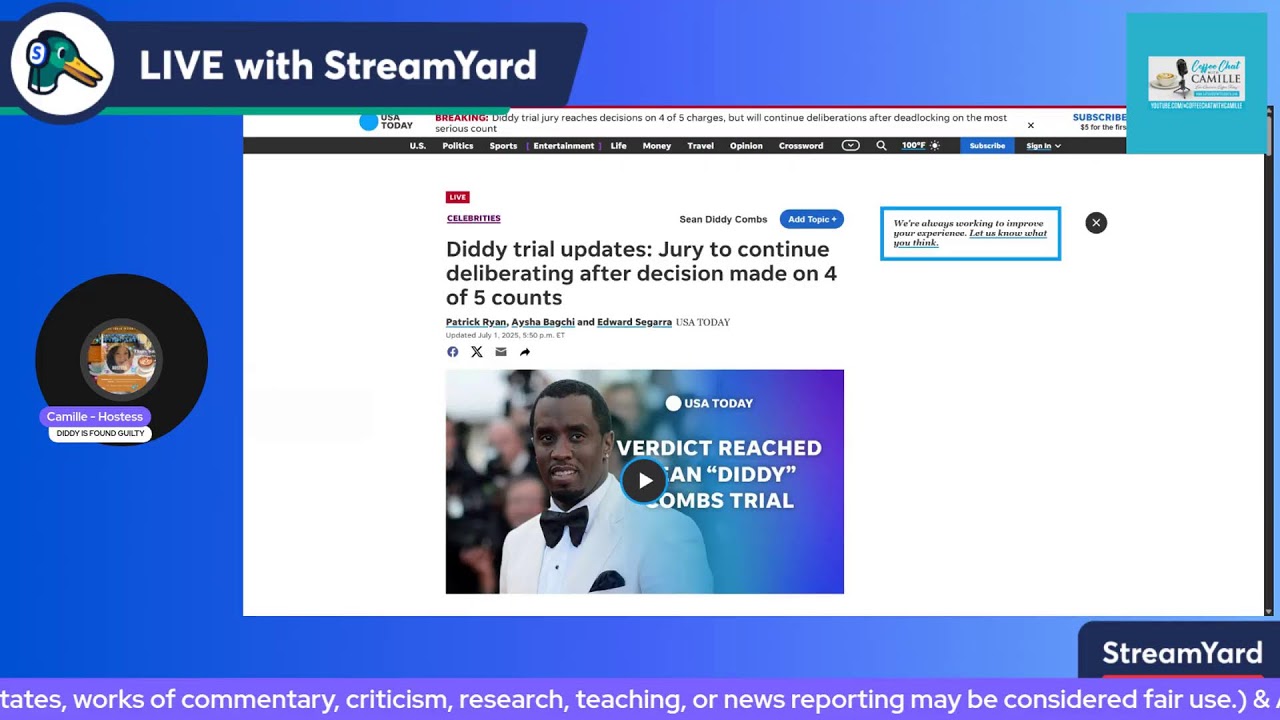
Task: Click the share arrow icon
Action: [525, 352]
